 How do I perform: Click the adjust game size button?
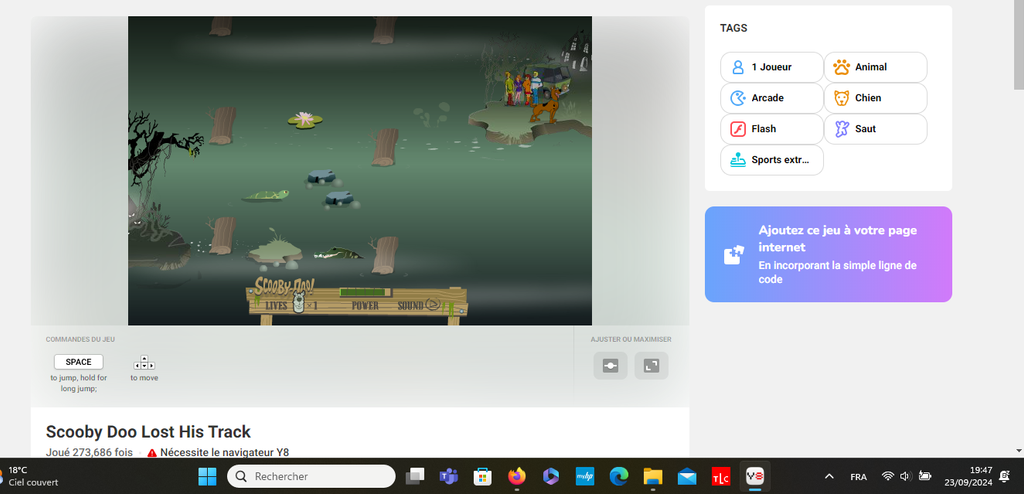pyautogui.click(x=610, y=366)
